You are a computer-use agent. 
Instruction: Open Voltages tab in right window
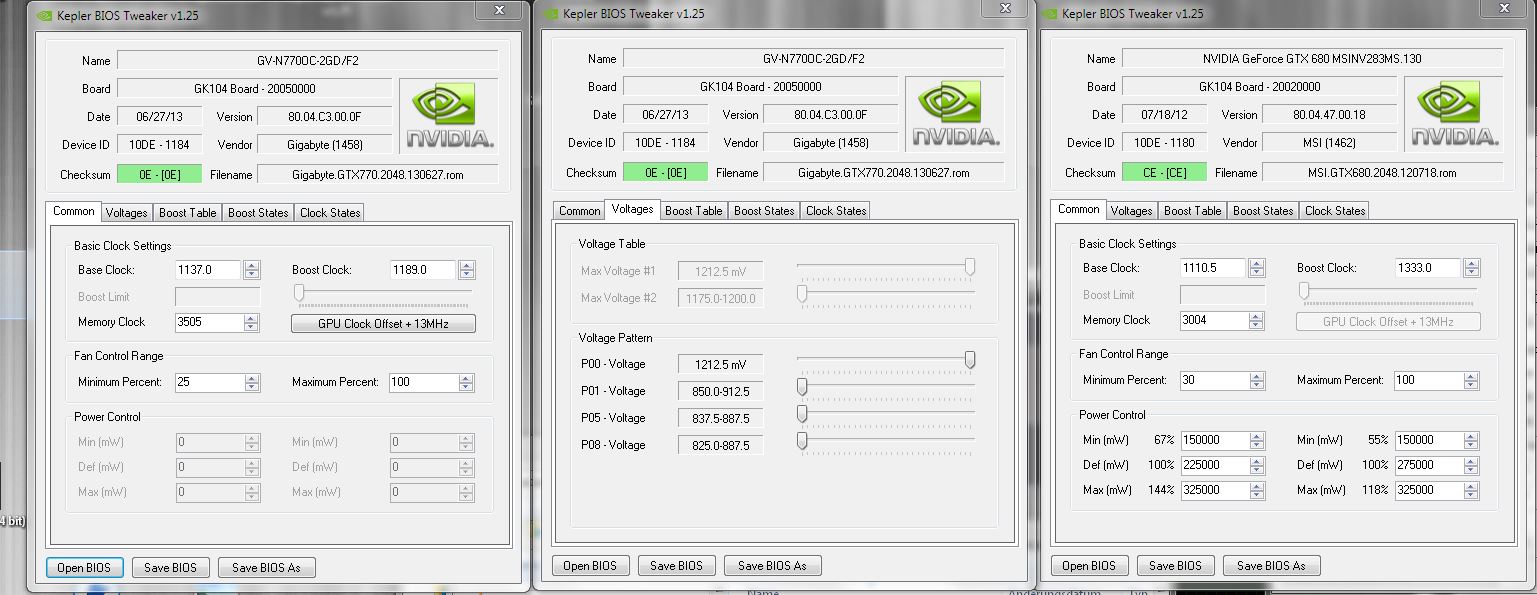pyautogui.click(x=1132, y=211)
